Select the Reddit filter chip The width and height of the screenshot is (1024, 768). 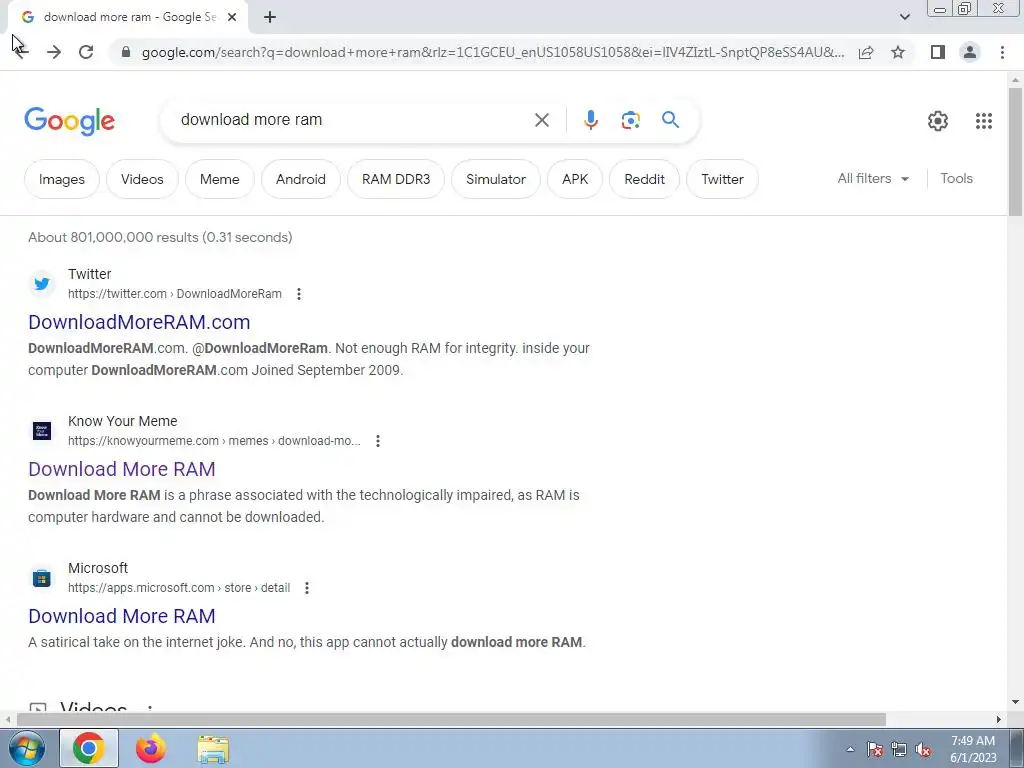click(644, 179)
